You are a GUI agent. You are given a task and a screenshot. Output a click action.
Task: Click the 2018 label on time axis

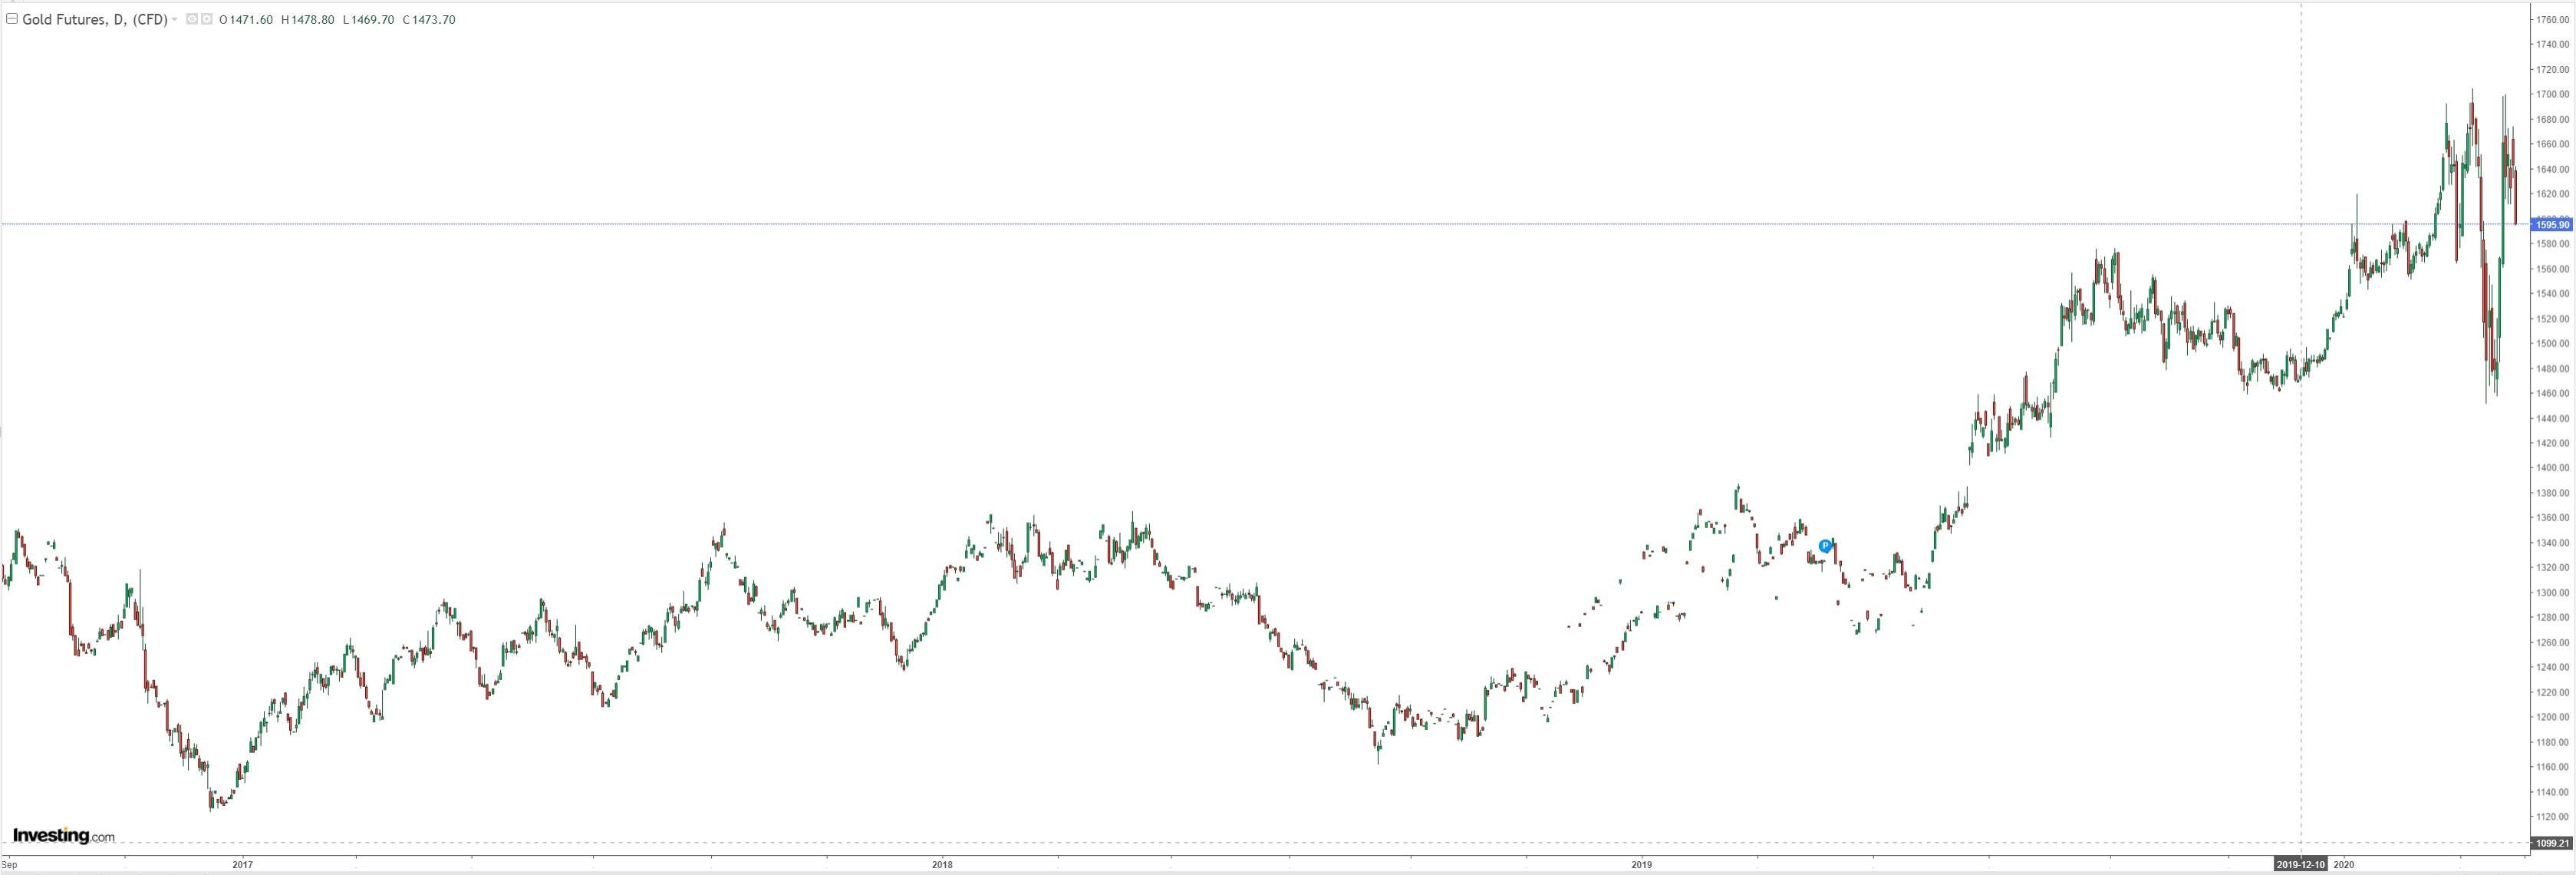[941, 864]
